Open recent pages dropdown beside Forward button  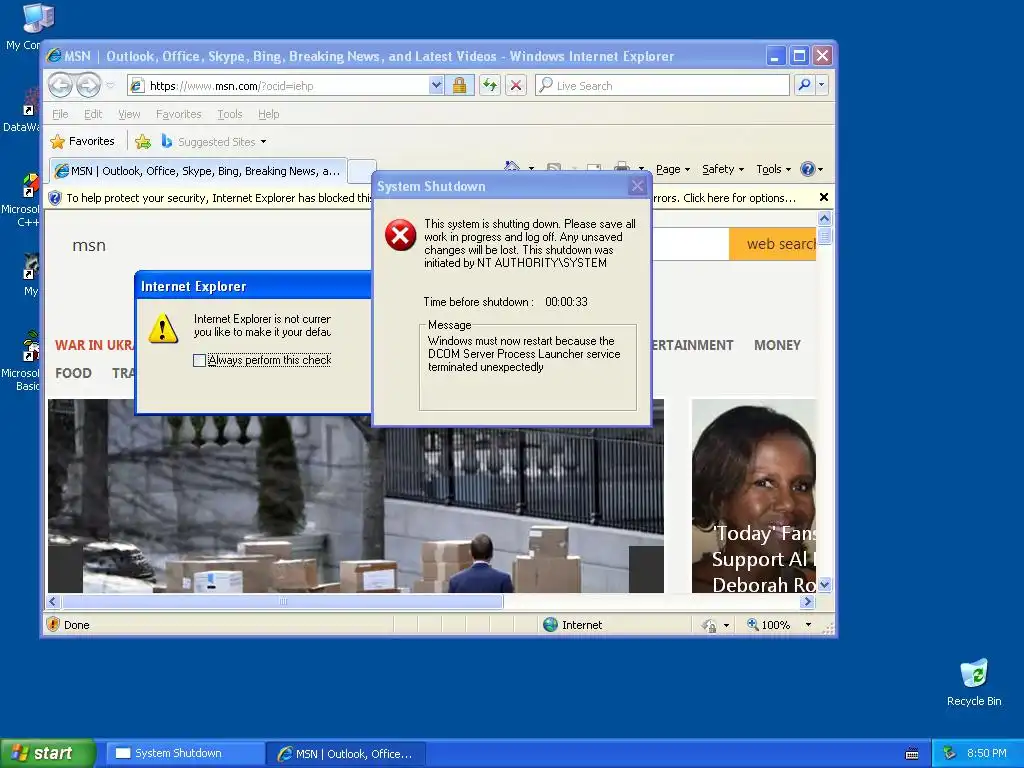[110, 86]
